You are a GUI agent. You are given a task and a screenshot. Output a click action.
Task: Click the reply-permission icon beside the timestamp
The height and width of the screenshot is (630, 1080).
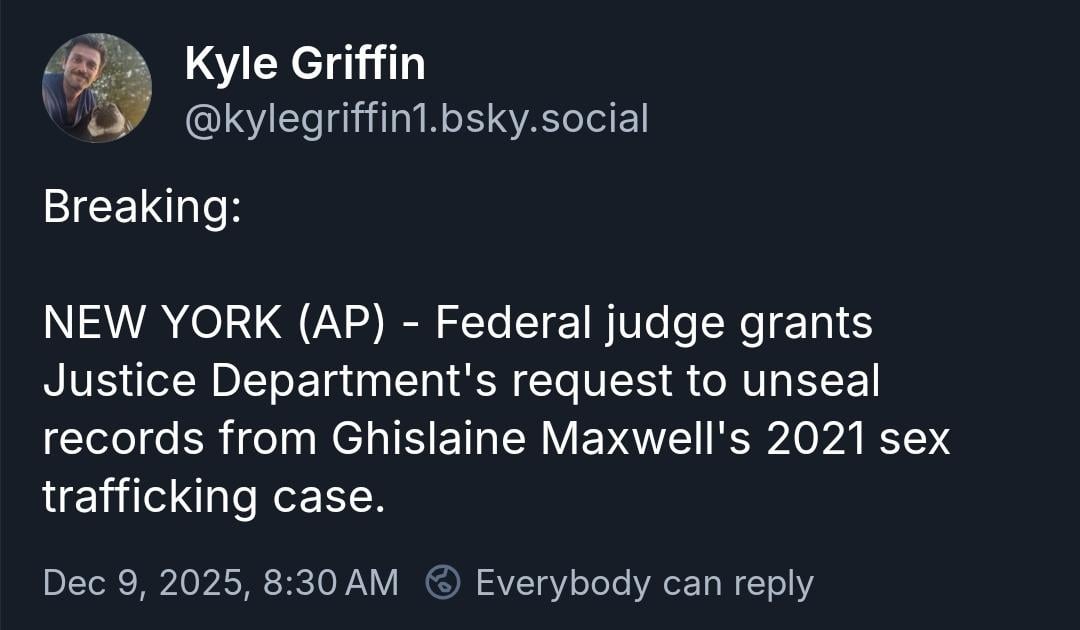click(443, 582)
